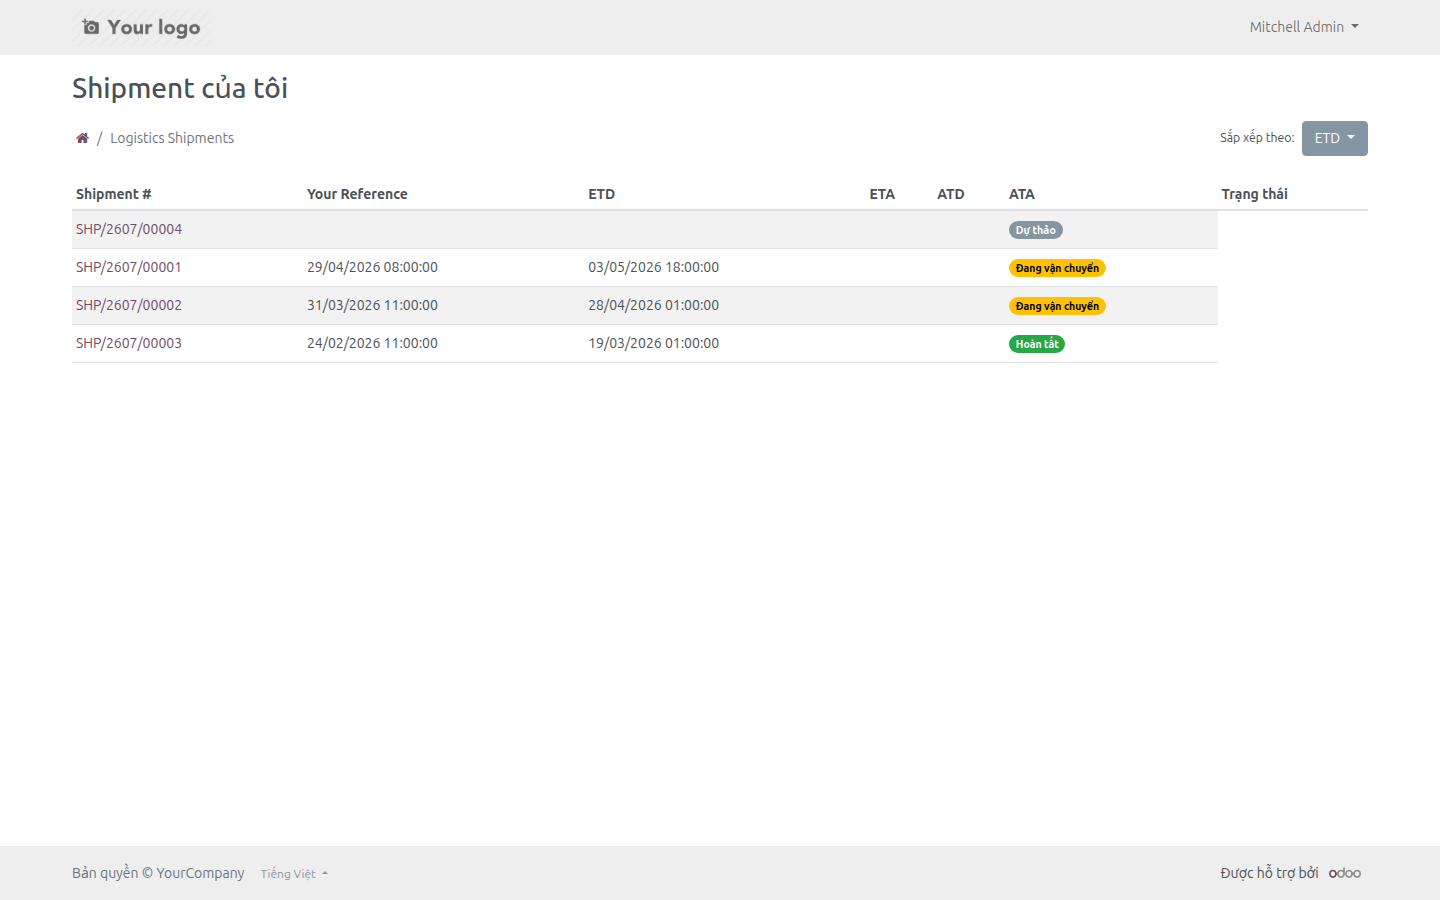Open shipment SHP/2607/00001
1440x900 pixels.
129,267
